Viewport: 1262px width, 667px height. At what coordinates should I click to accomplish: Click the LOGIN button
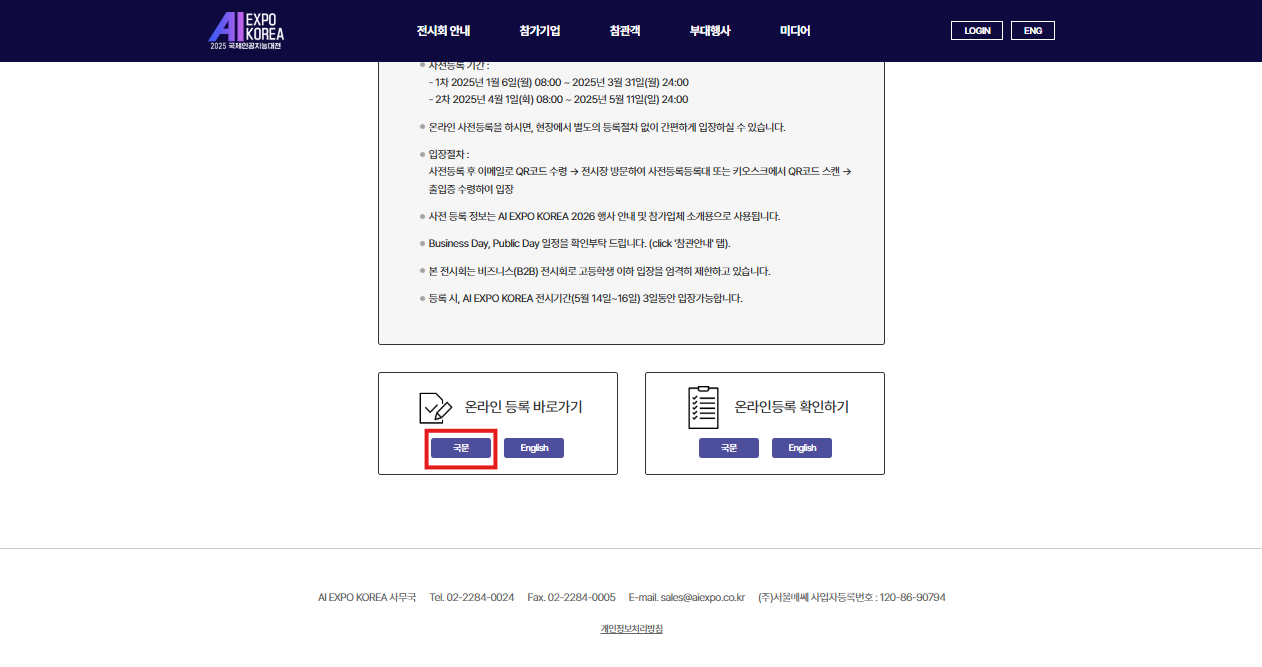[x=977, y=31]
